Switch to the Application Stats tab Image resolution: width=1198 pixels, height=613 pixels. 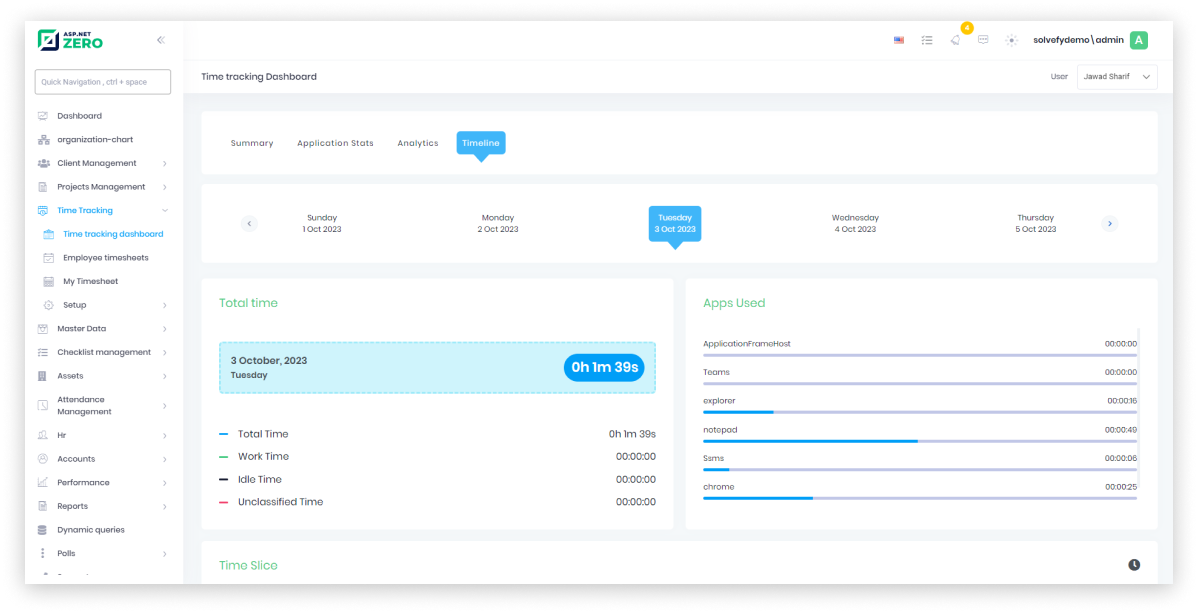(335, 143)
